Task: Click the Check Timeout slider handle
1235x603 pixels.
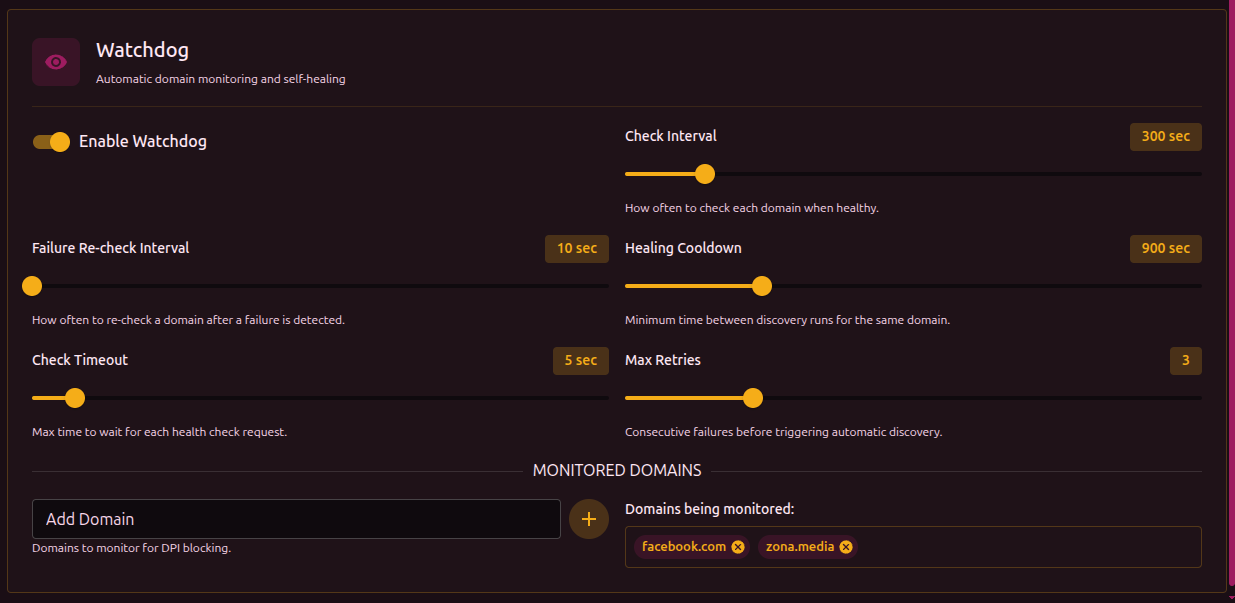Action: click(75, 398)
